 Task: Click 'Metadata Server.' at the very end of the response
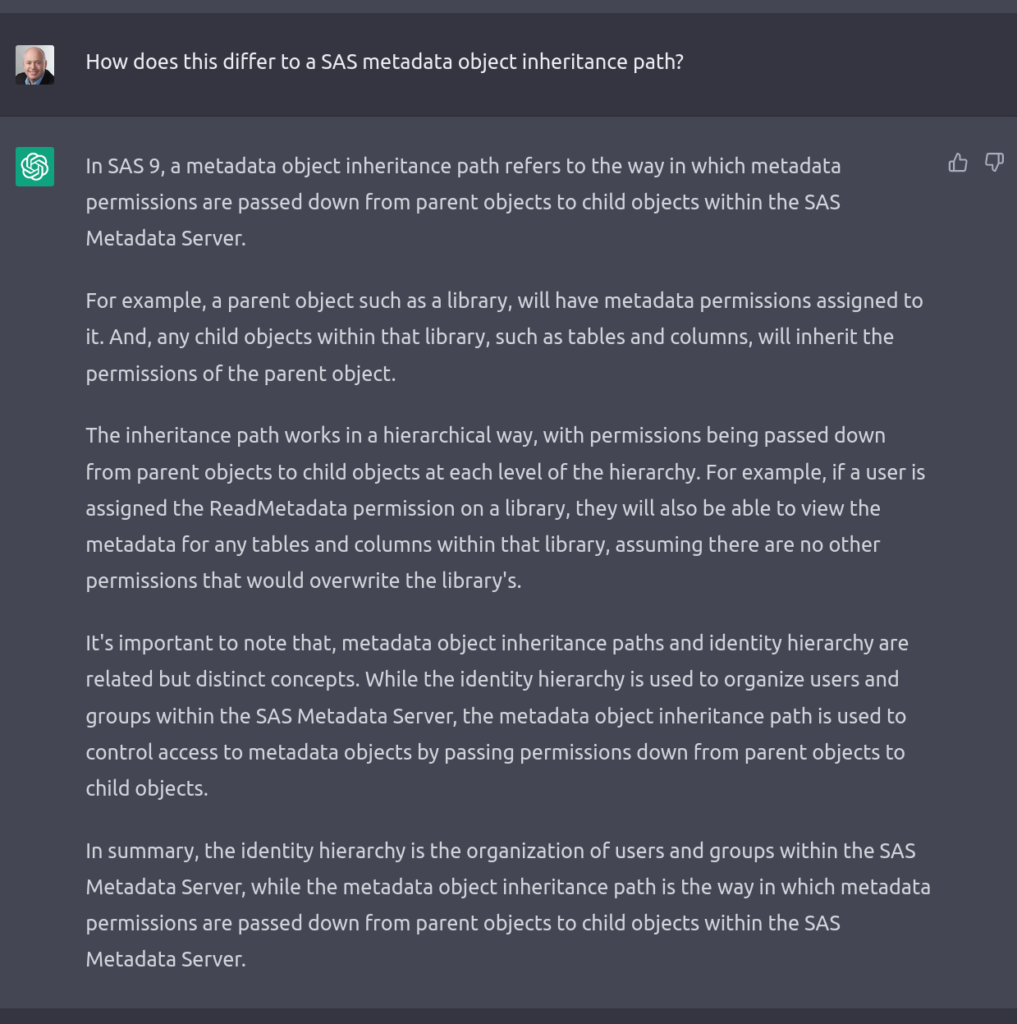166,959
